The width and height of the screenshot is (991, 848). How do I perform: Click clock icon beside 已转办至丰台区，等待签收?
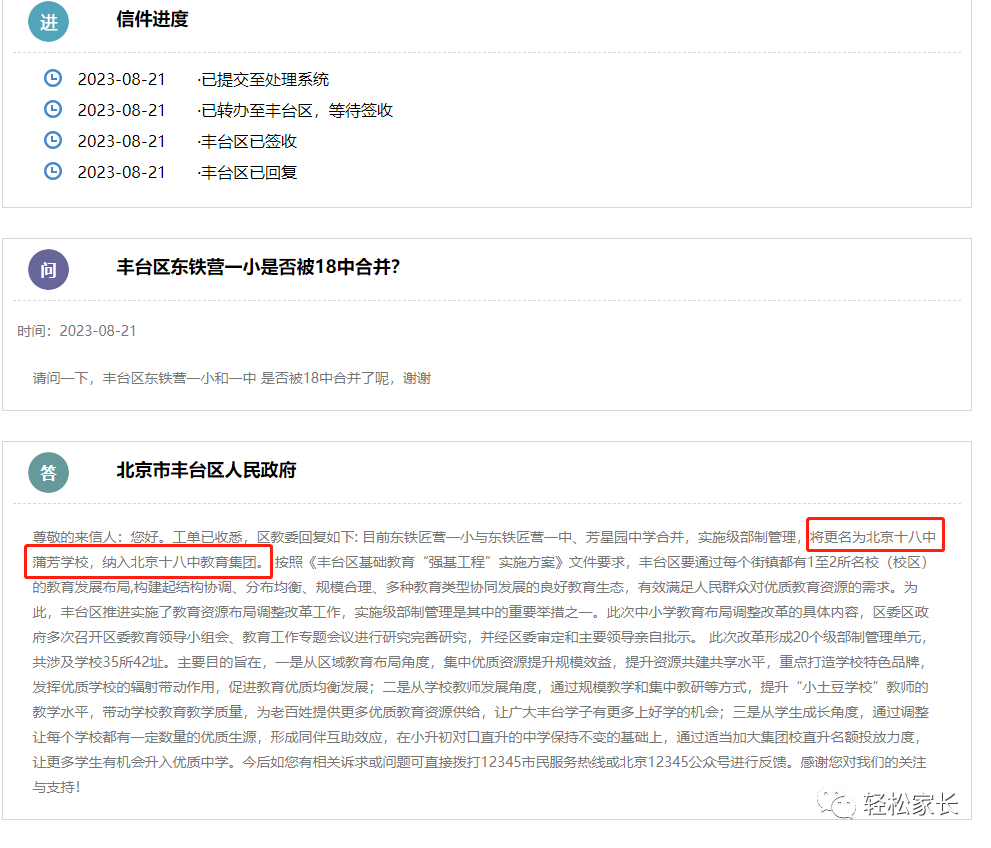(53, 109)
